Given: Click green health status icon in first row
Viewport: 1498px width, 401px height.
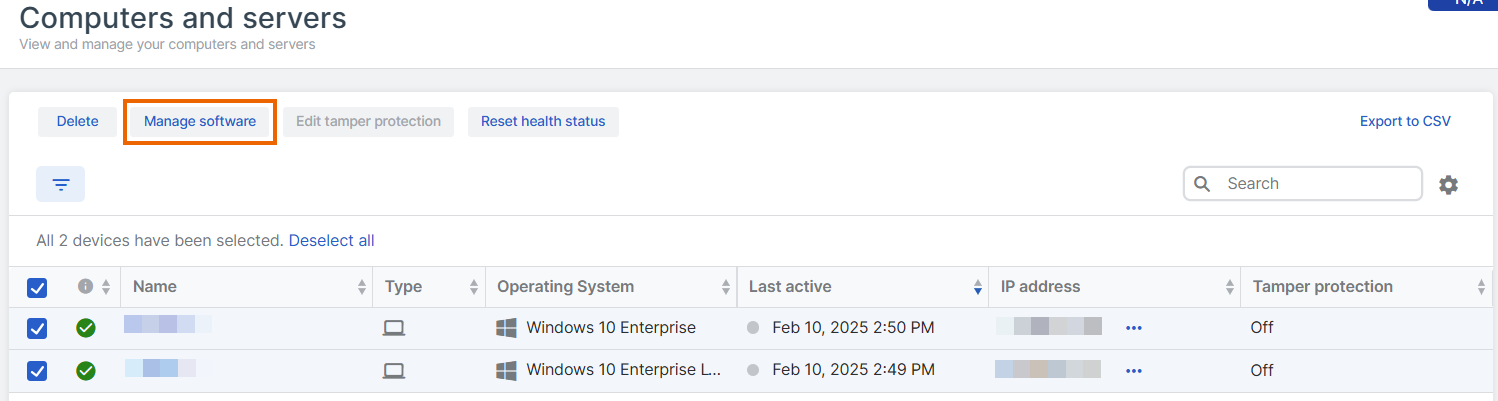Looking at the screenshot, I should 86,328.
